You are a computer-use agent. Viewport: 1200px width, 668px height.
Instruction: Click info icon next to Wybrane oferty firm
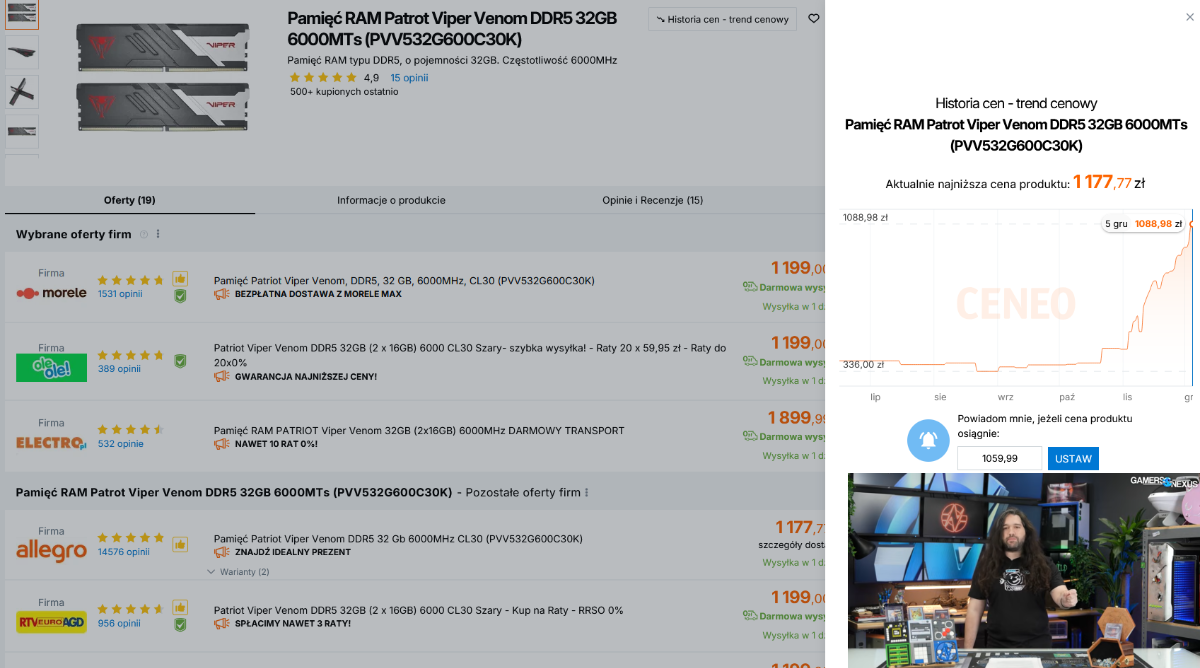click(144, 234)
